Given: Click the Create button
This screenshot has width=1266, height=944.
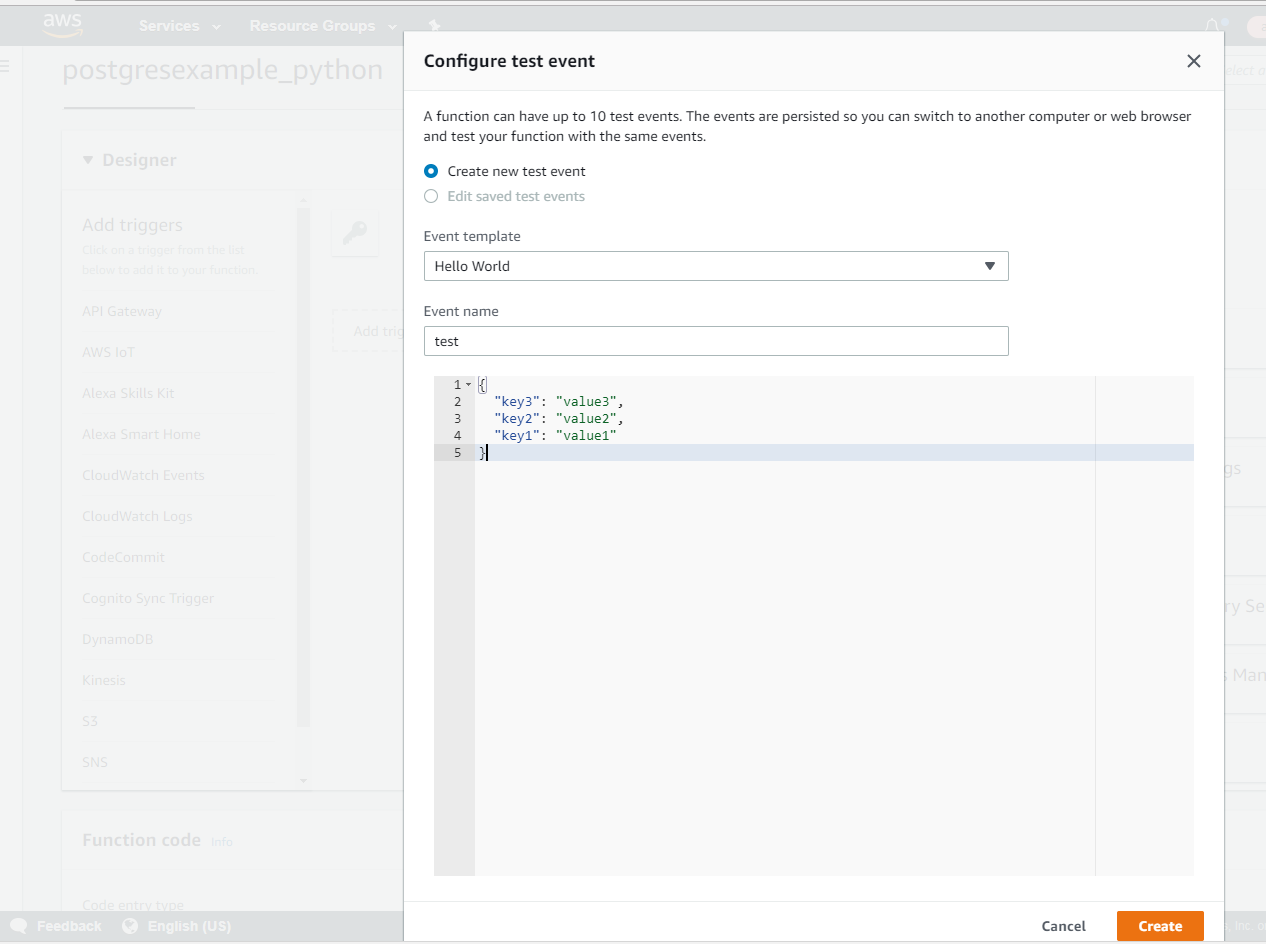Looking at the screenshot, I should tap(1159, 926).
